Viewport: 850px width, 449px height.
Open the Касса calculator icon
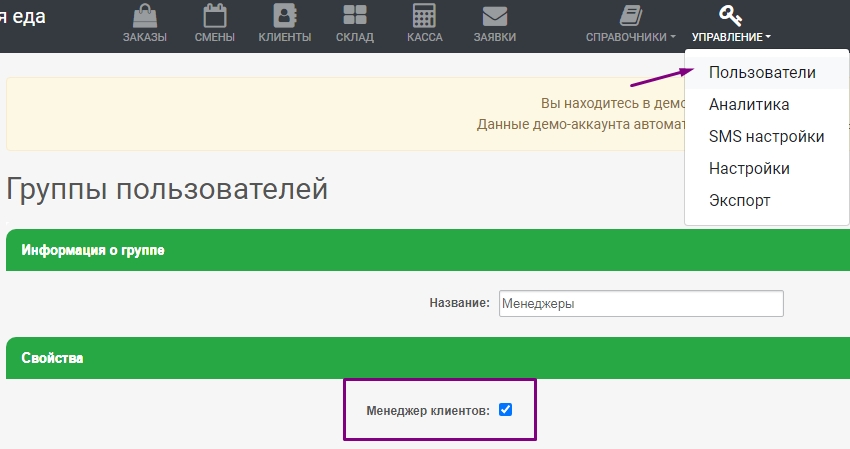pos(424,16)
